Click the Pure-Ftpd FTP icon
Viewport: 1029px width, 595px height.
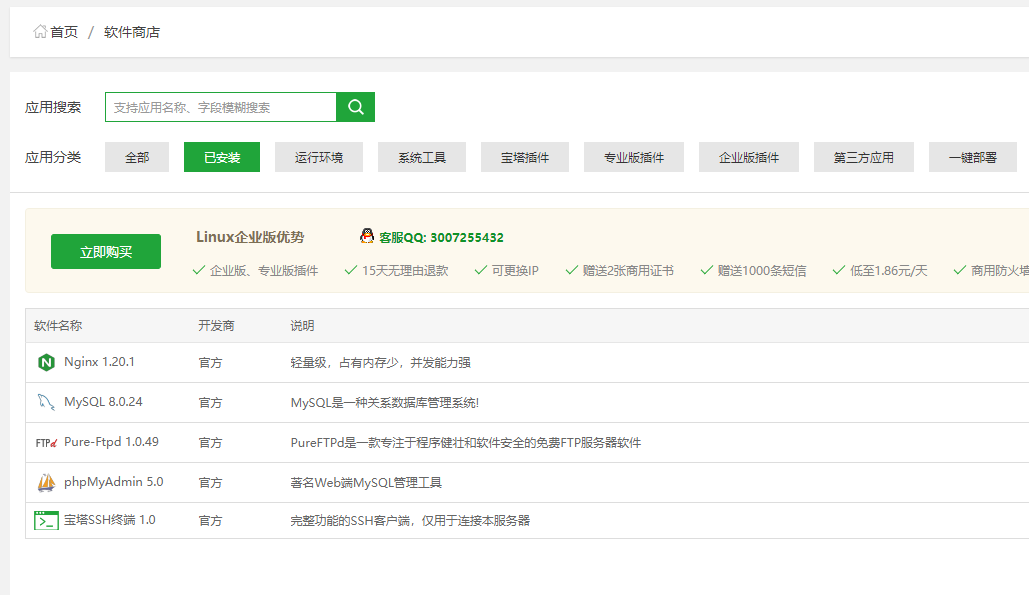tap(46, 443)
